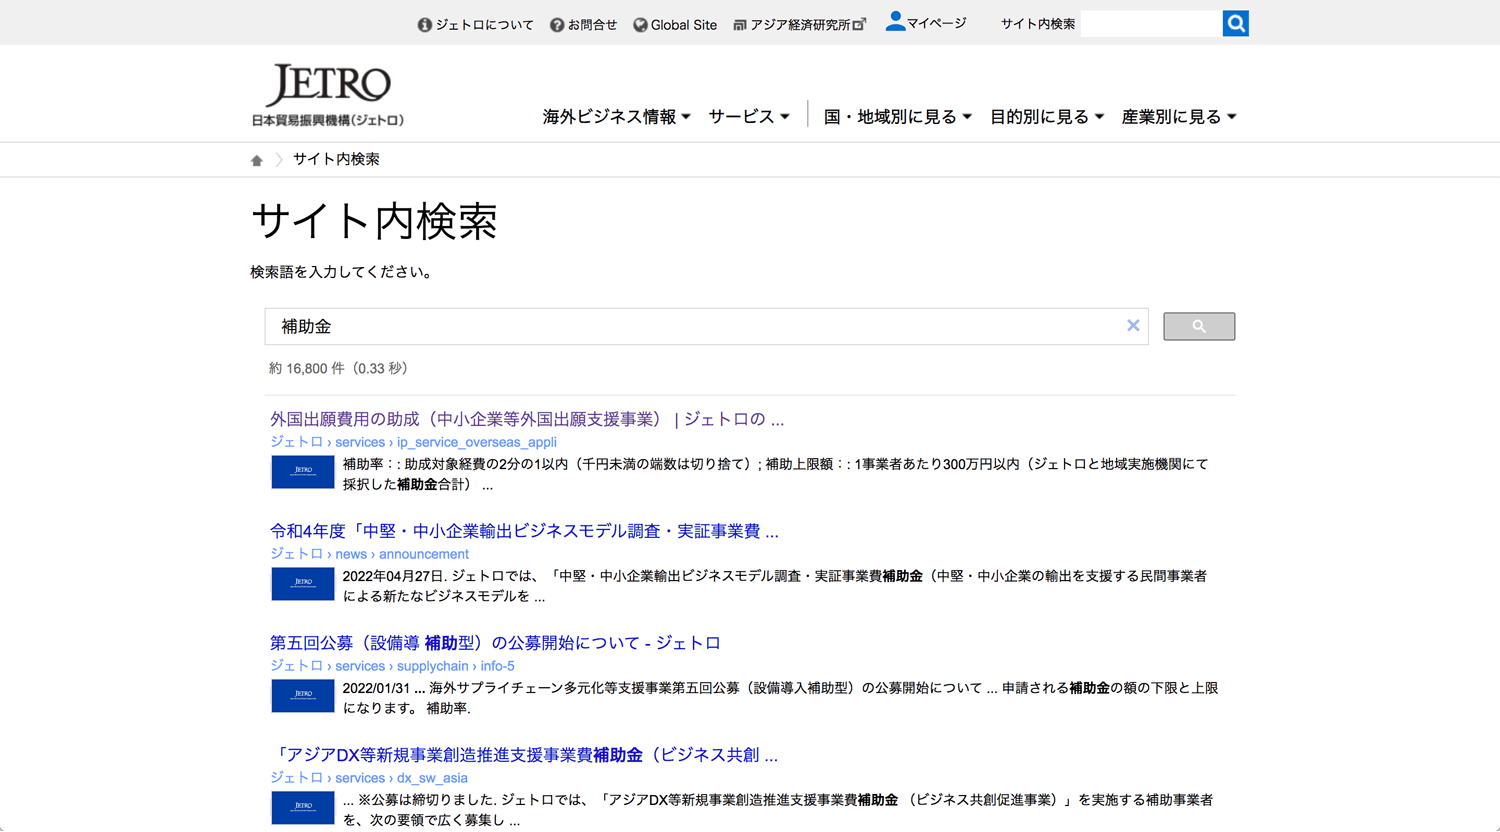This screenshot has width=1500, height=832.
Task: Click JETRO thumbnail of 外国出願費用 result
Action: click(303, 471)
